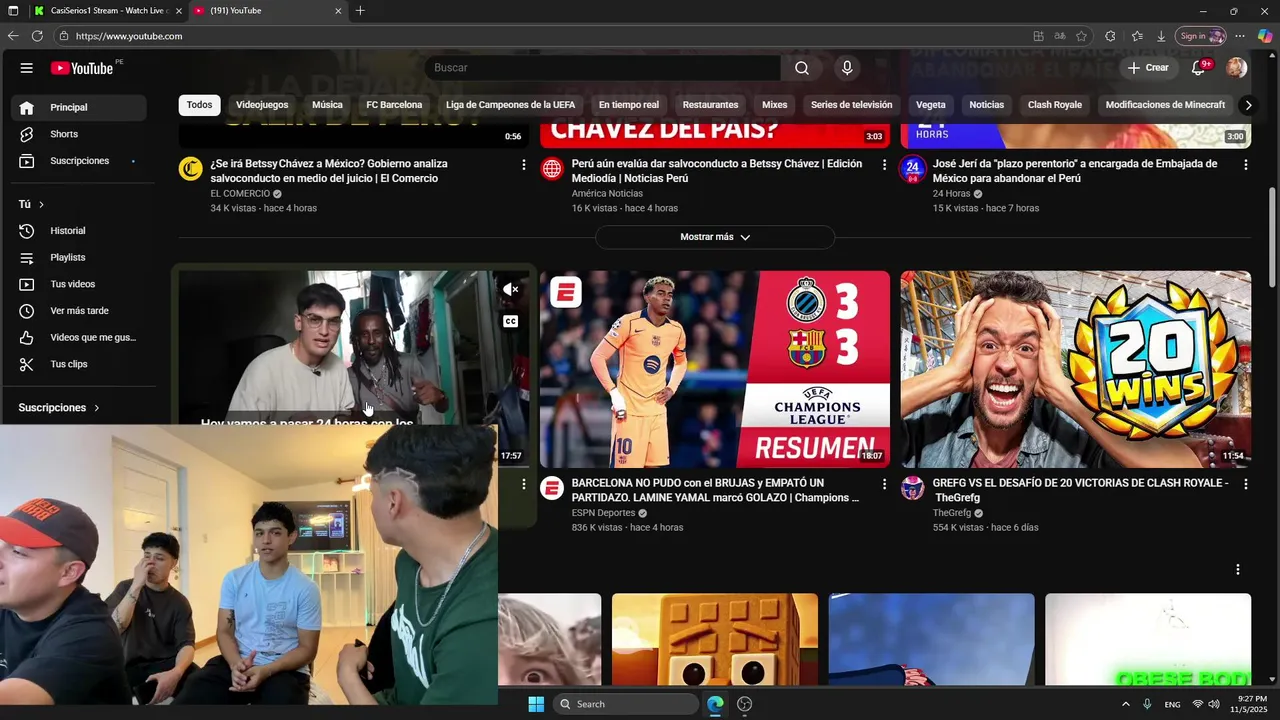Click the TheGrefg channel avatar
This screenshot has width=1280, height=720.
[912, 488]
